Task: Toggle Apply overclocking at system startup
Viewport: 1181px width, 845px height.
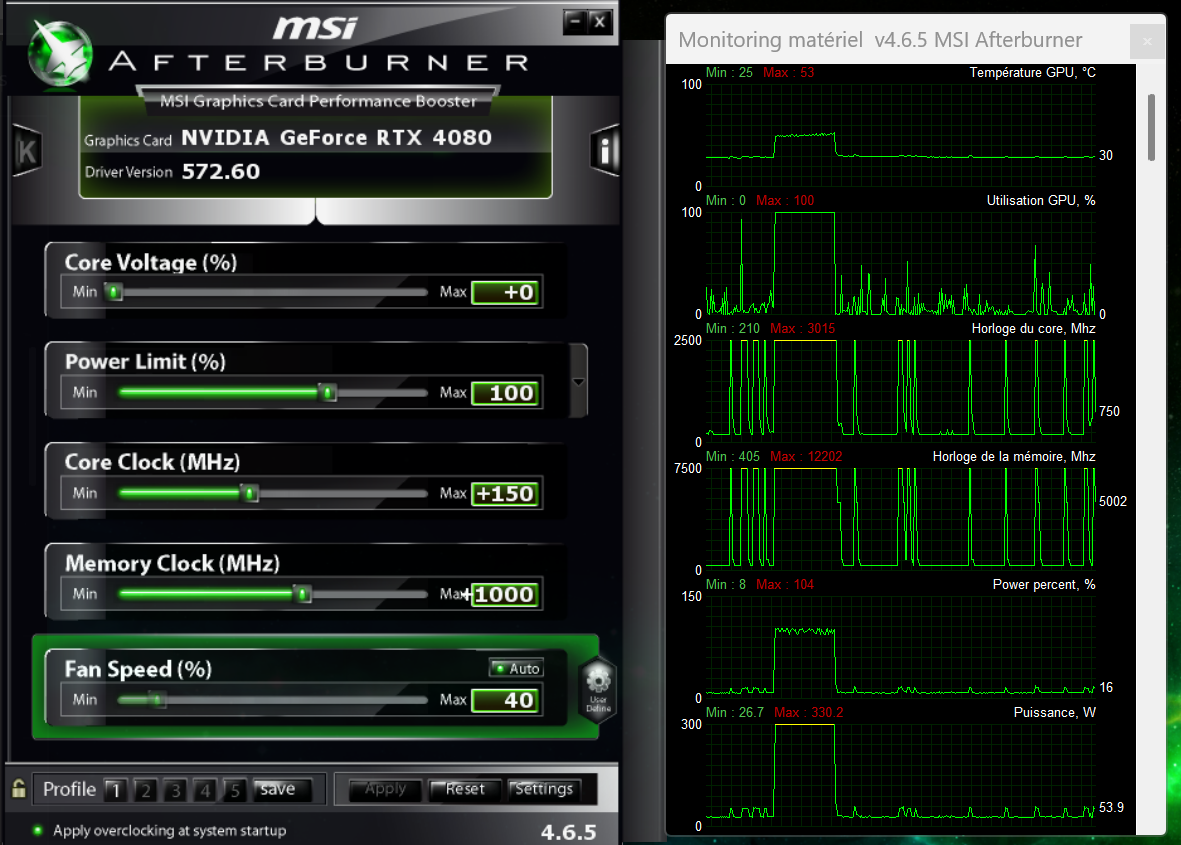Action: 38,830
